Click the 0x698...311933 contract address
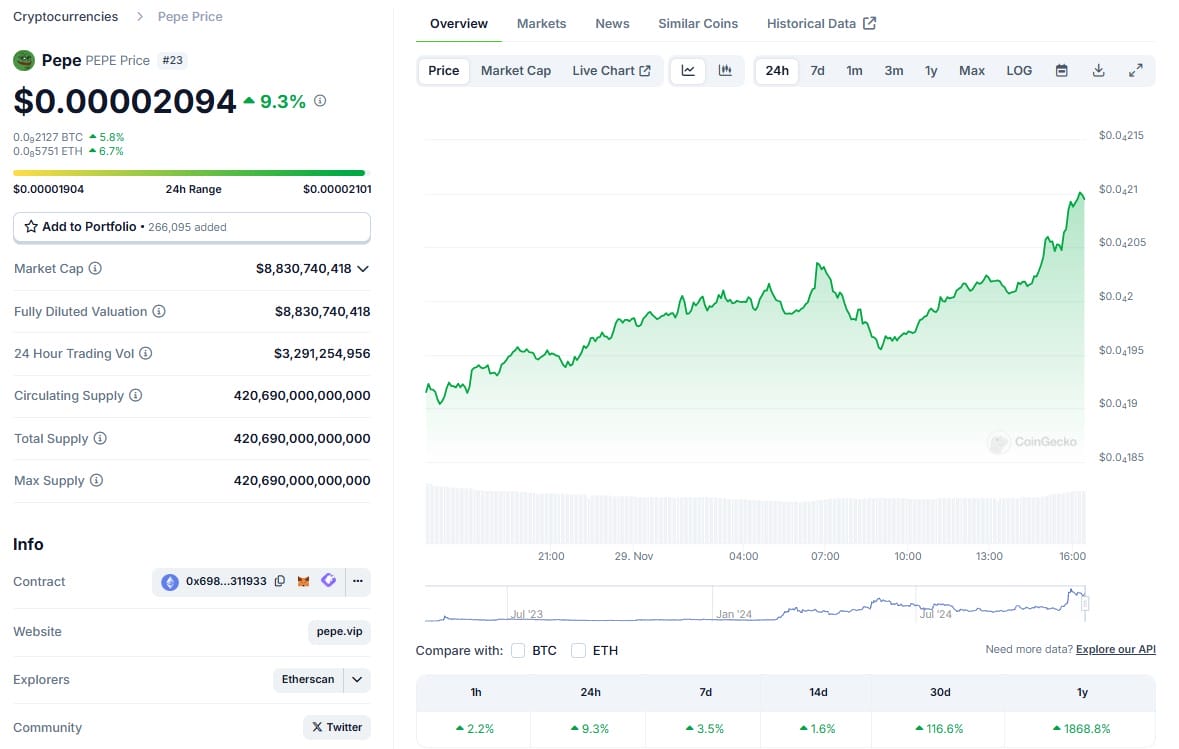 point(226,581)
